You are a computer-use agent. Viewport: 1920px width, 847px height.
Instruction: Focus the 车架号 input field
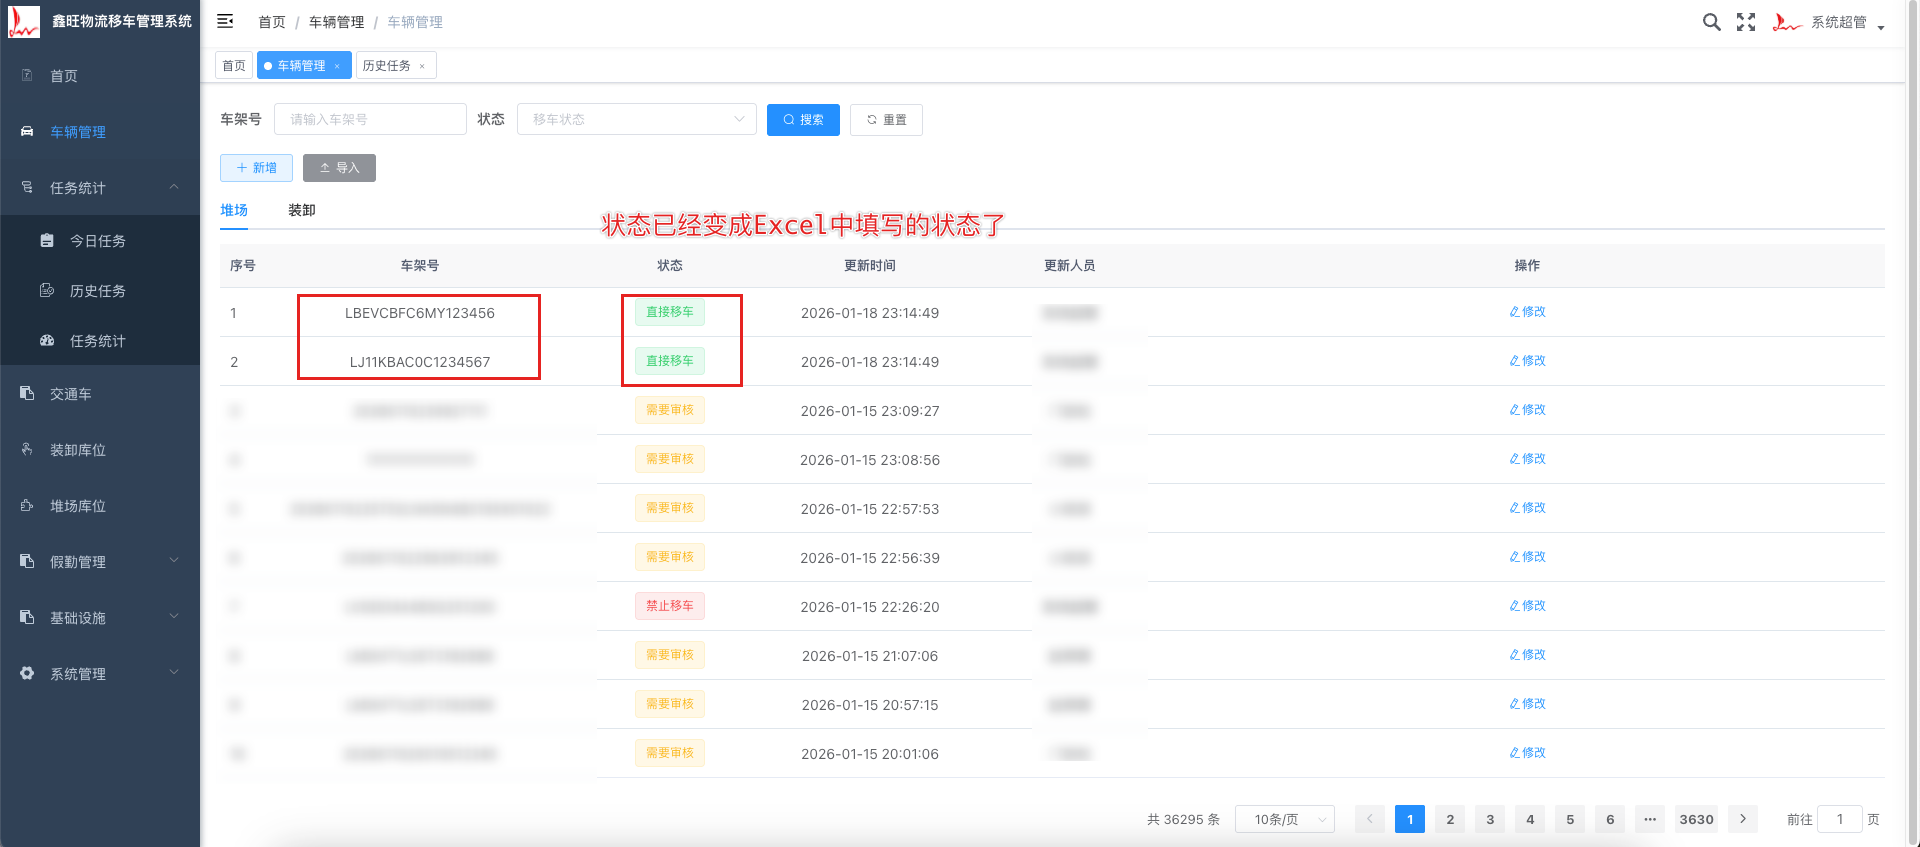point(370,119)
